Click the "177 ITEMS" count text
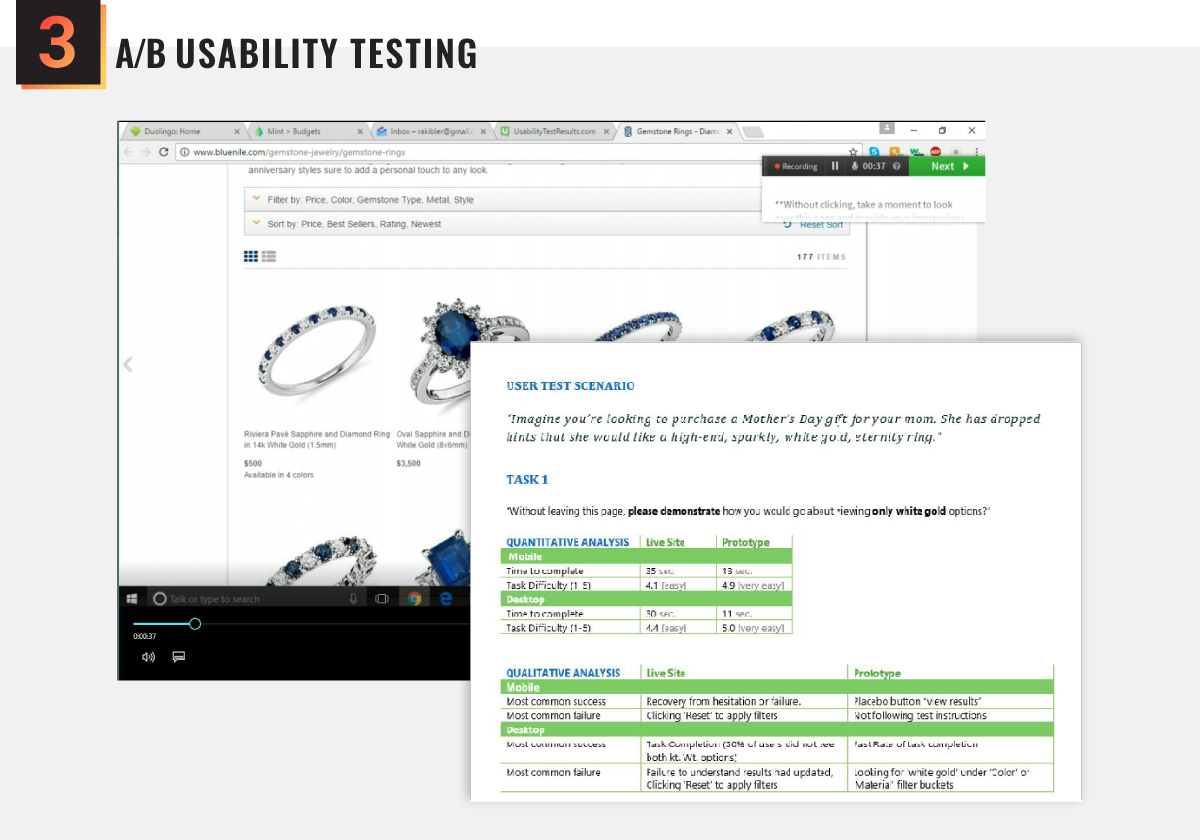The height and width of the screenshot is (840, 1200). [821, 257]
